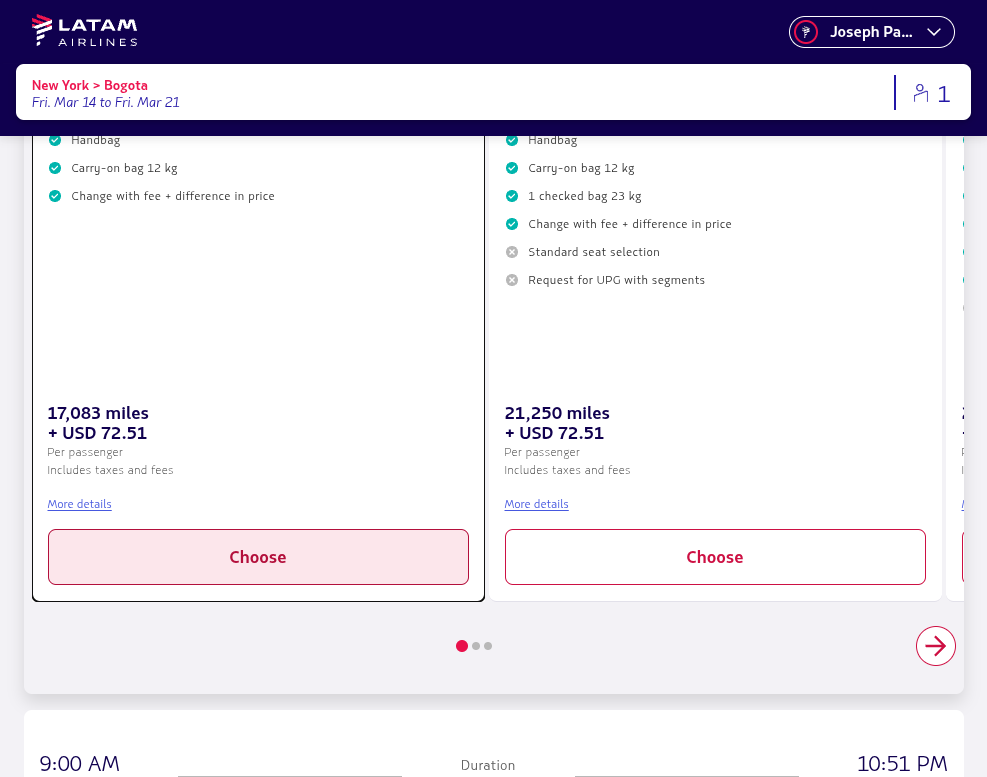Click the '1 checked bag 23 kg' text
The height and width of the screenshot is (777, 987).
(585, 196)
